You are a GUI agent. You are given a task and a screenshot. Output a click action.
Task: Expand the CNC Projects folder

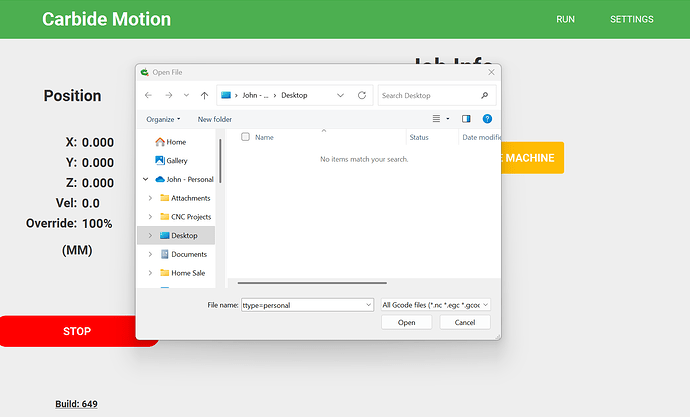coord(150,217)
